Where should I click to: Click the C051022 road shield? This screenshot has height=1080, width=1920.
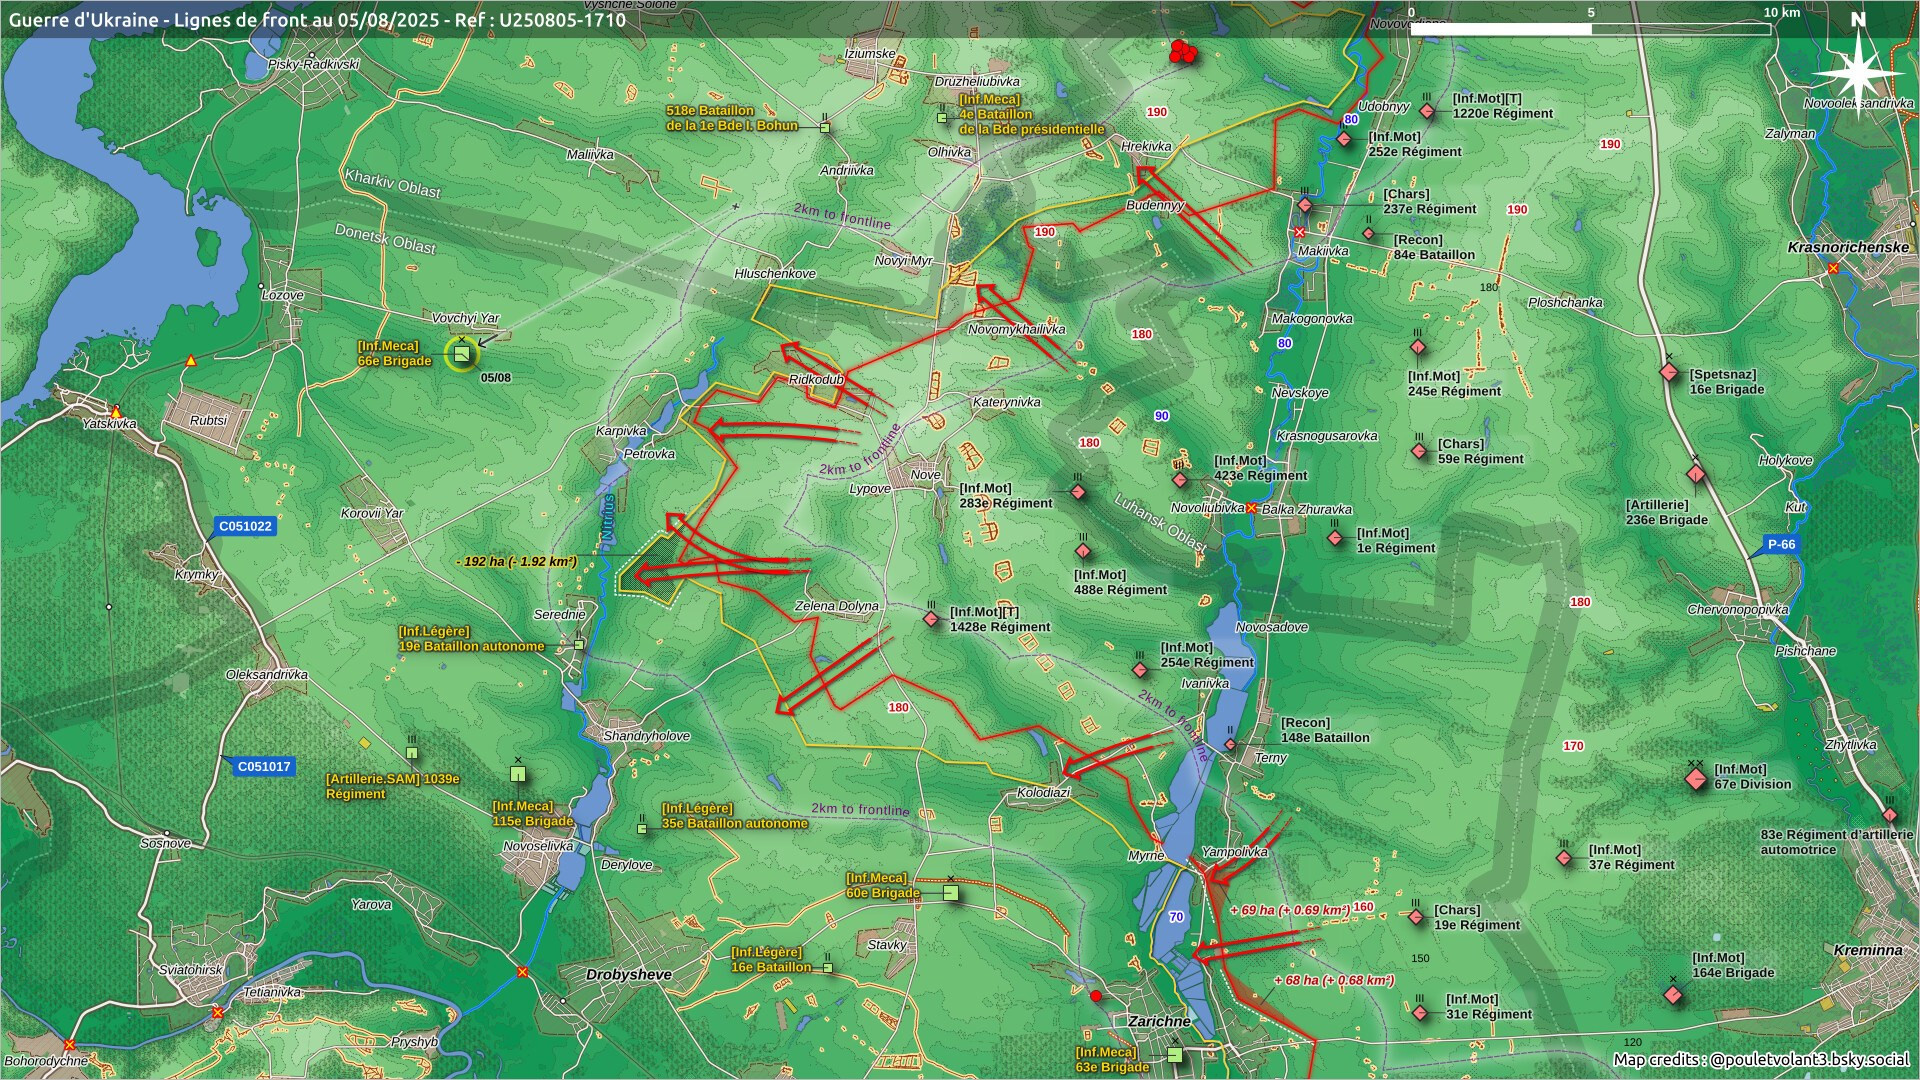click(x=245, y=527)
